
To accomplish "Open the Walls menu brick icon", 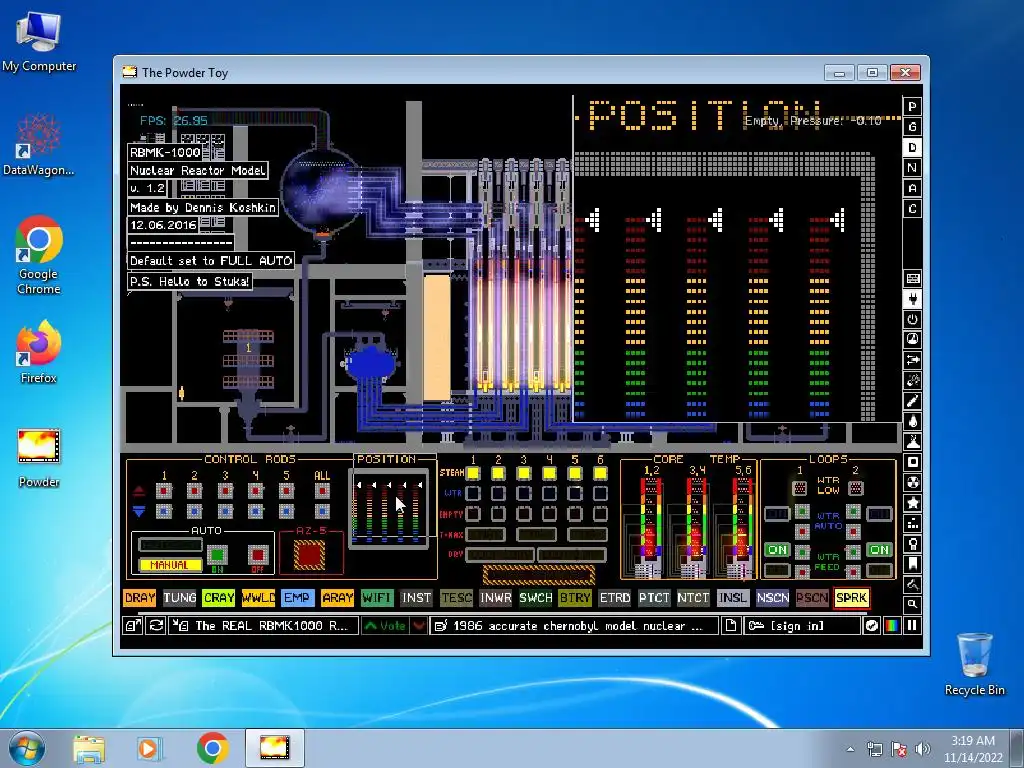I will pyautogui.click(x=912, y=279).
